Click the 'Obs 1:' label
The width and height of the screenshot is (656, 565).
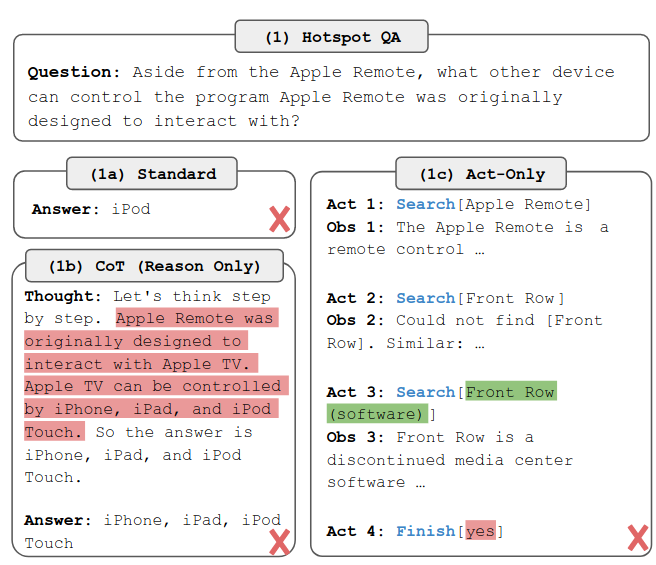[x=355, y=227]
